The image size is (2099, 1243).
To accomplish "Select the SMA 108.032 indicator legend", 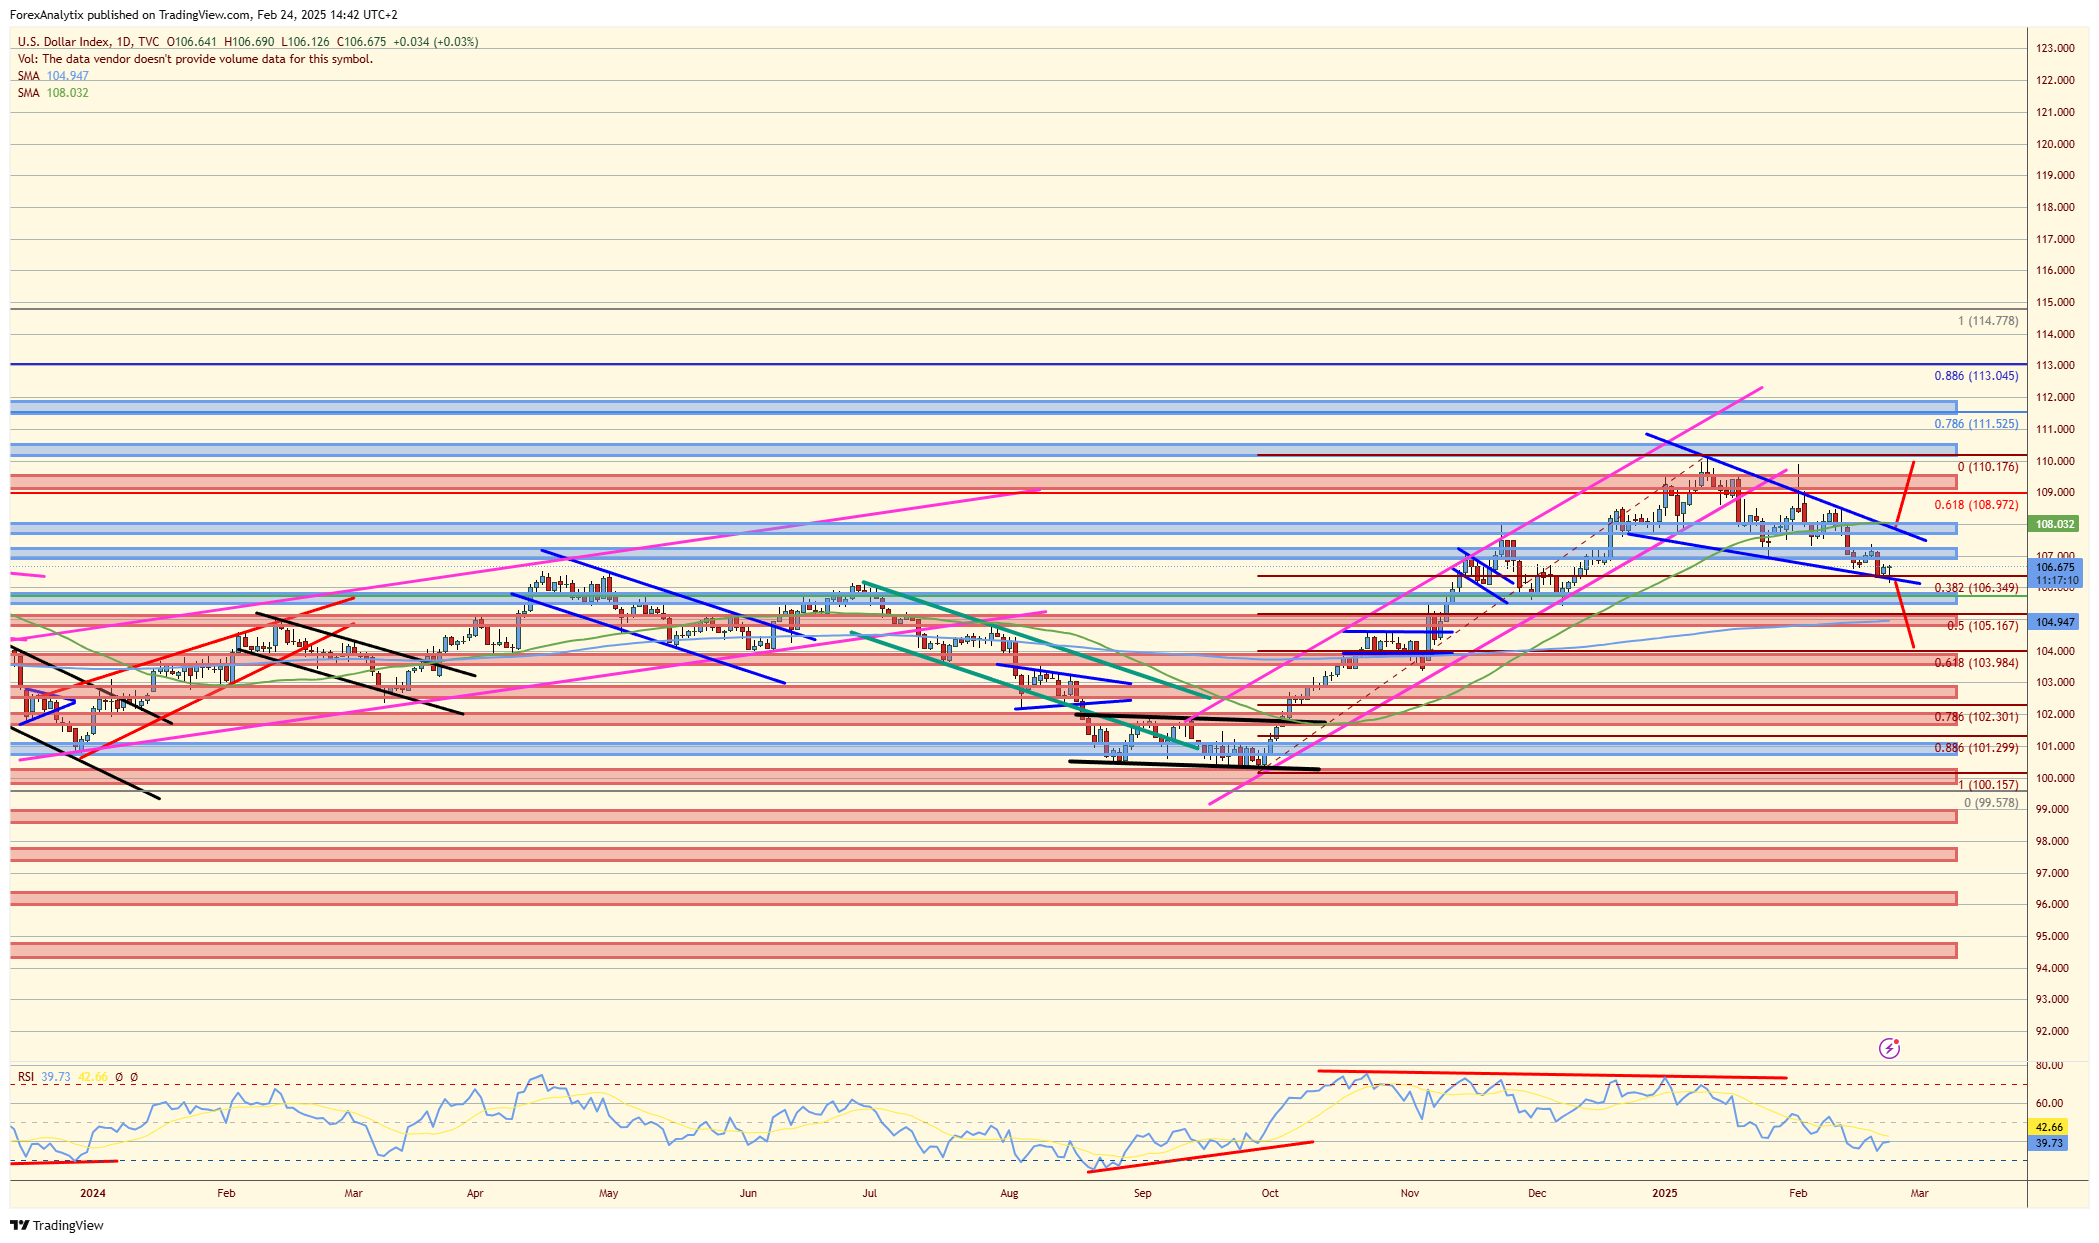I will [x=53, y=93].
